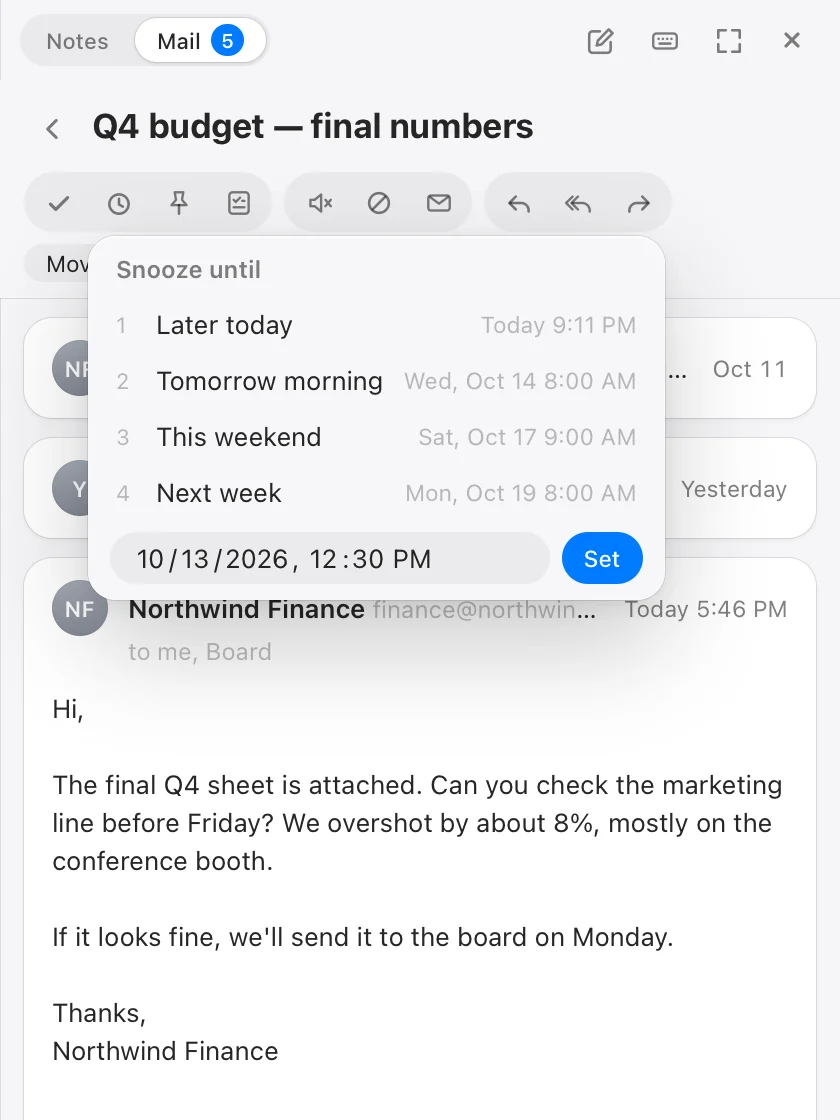
Task: Click the snooze clock icon
Action: click(119, 204)
